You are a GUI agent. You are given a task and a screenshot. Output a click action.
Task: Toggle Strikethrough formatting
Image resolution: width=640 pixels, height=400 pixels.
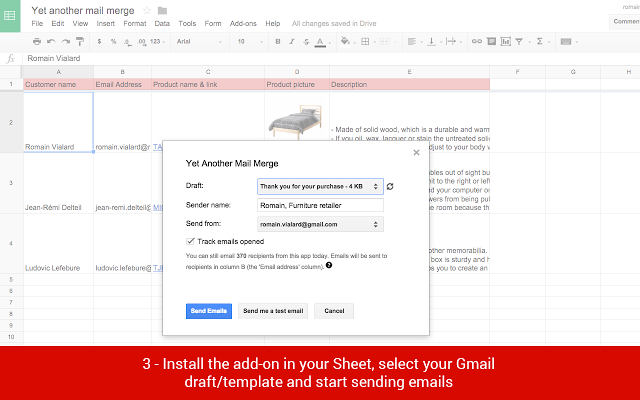click(x=306, y=41)
